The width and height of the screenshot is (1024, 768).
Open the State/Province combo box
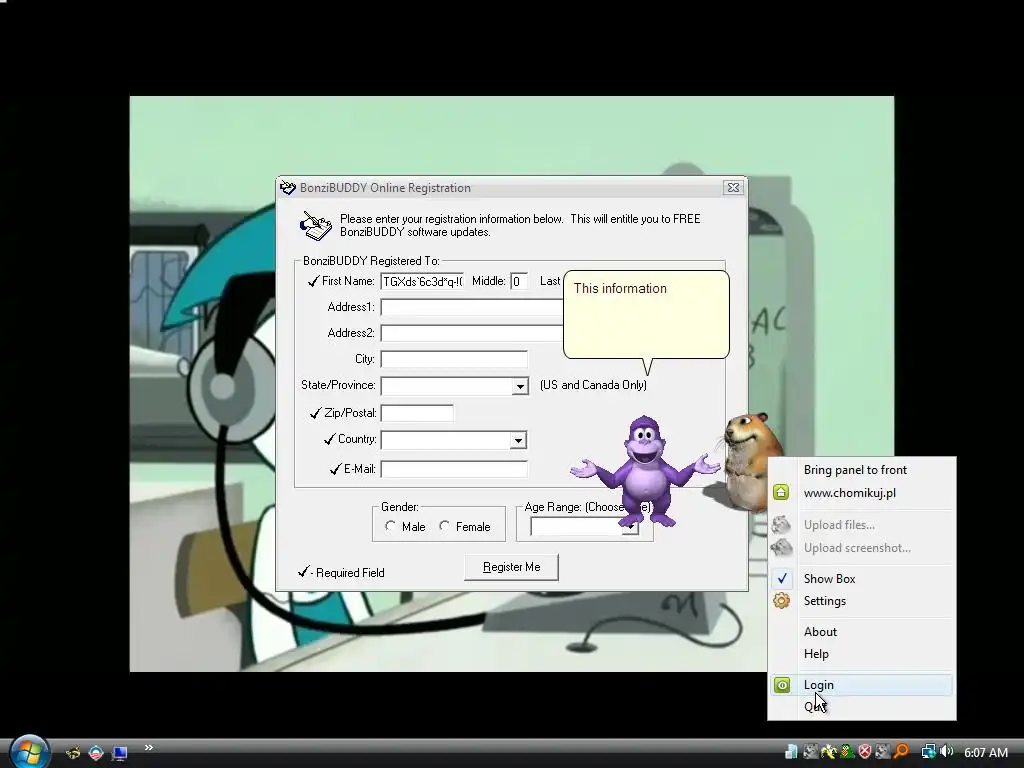click(455, 386)
